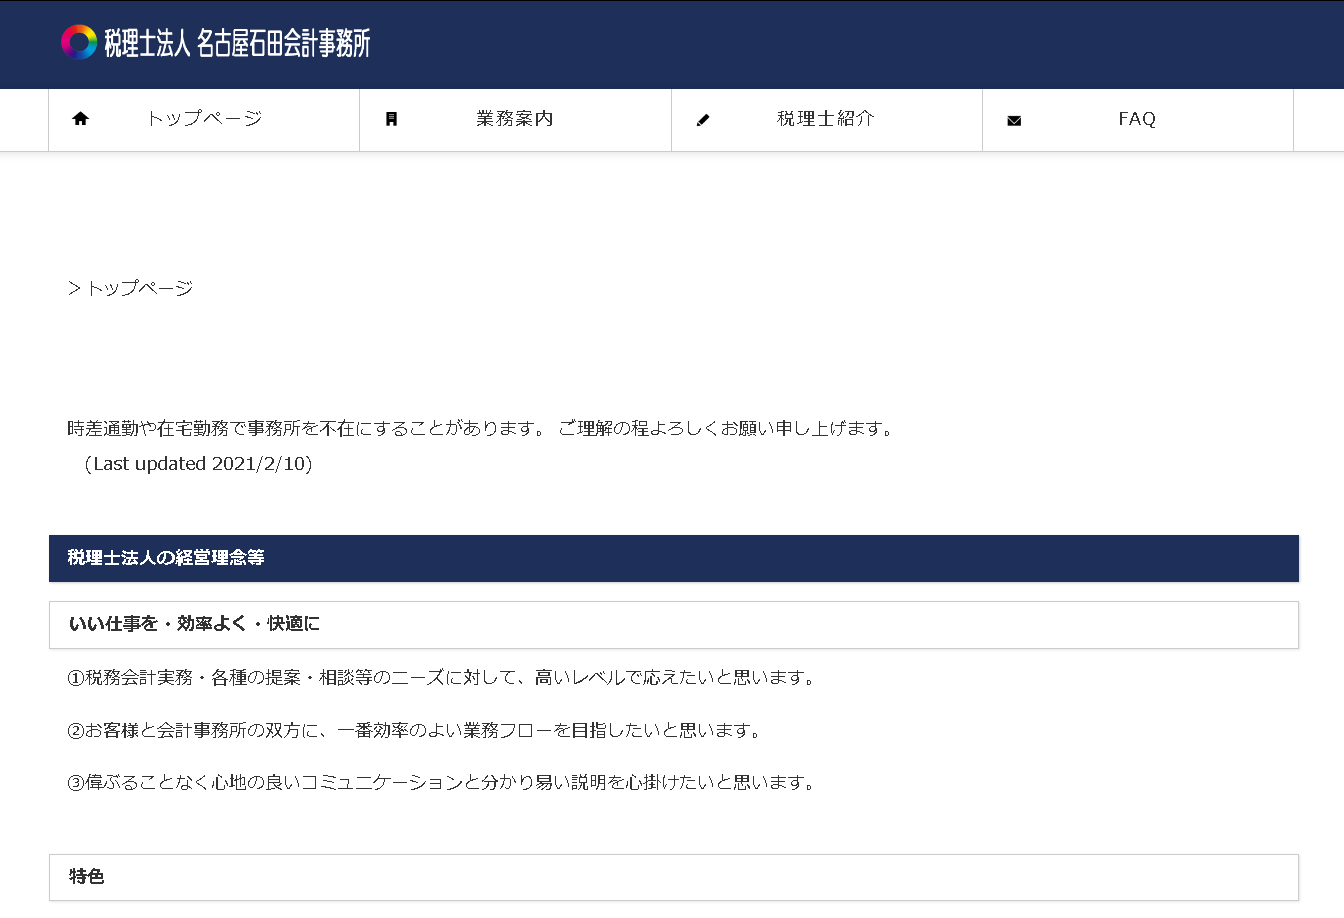Open the envelope icon next to FAQ
The height and width of the screenshot is (918, 1344).
click(x=1015, y=118)
